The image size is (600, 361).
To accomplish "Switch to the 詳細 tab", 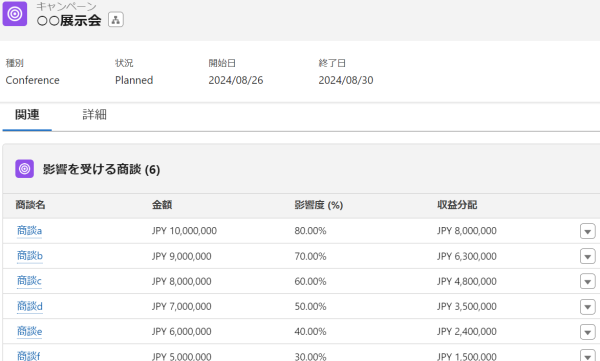I will pyautogui.click(x=95, y=114).
